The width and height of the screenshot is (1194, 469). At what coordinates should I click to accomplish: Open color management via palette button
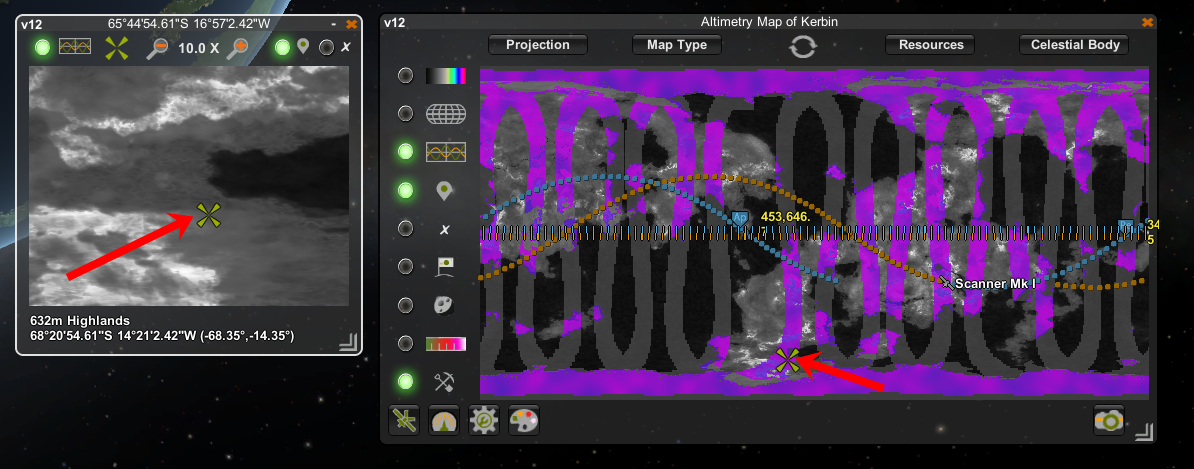click(x=524, y=420)
